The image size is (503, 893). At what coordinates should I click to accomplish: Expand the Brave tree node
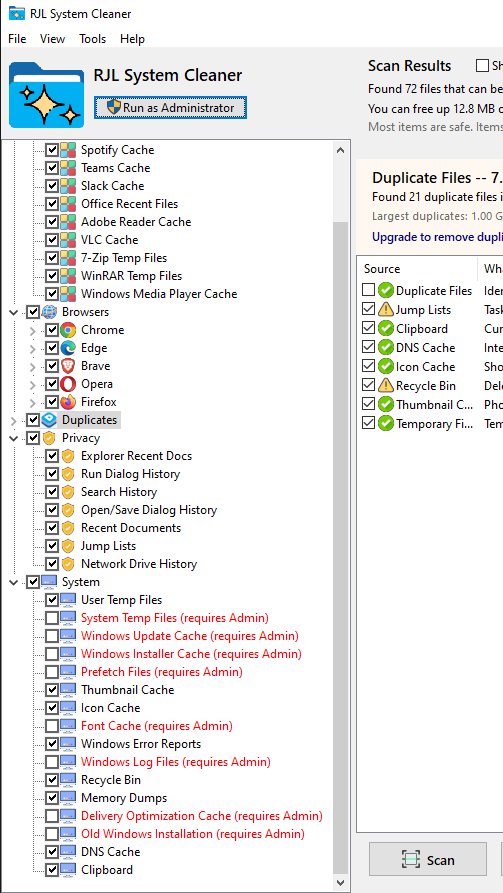pyautogui.click(x=32, y=366)
